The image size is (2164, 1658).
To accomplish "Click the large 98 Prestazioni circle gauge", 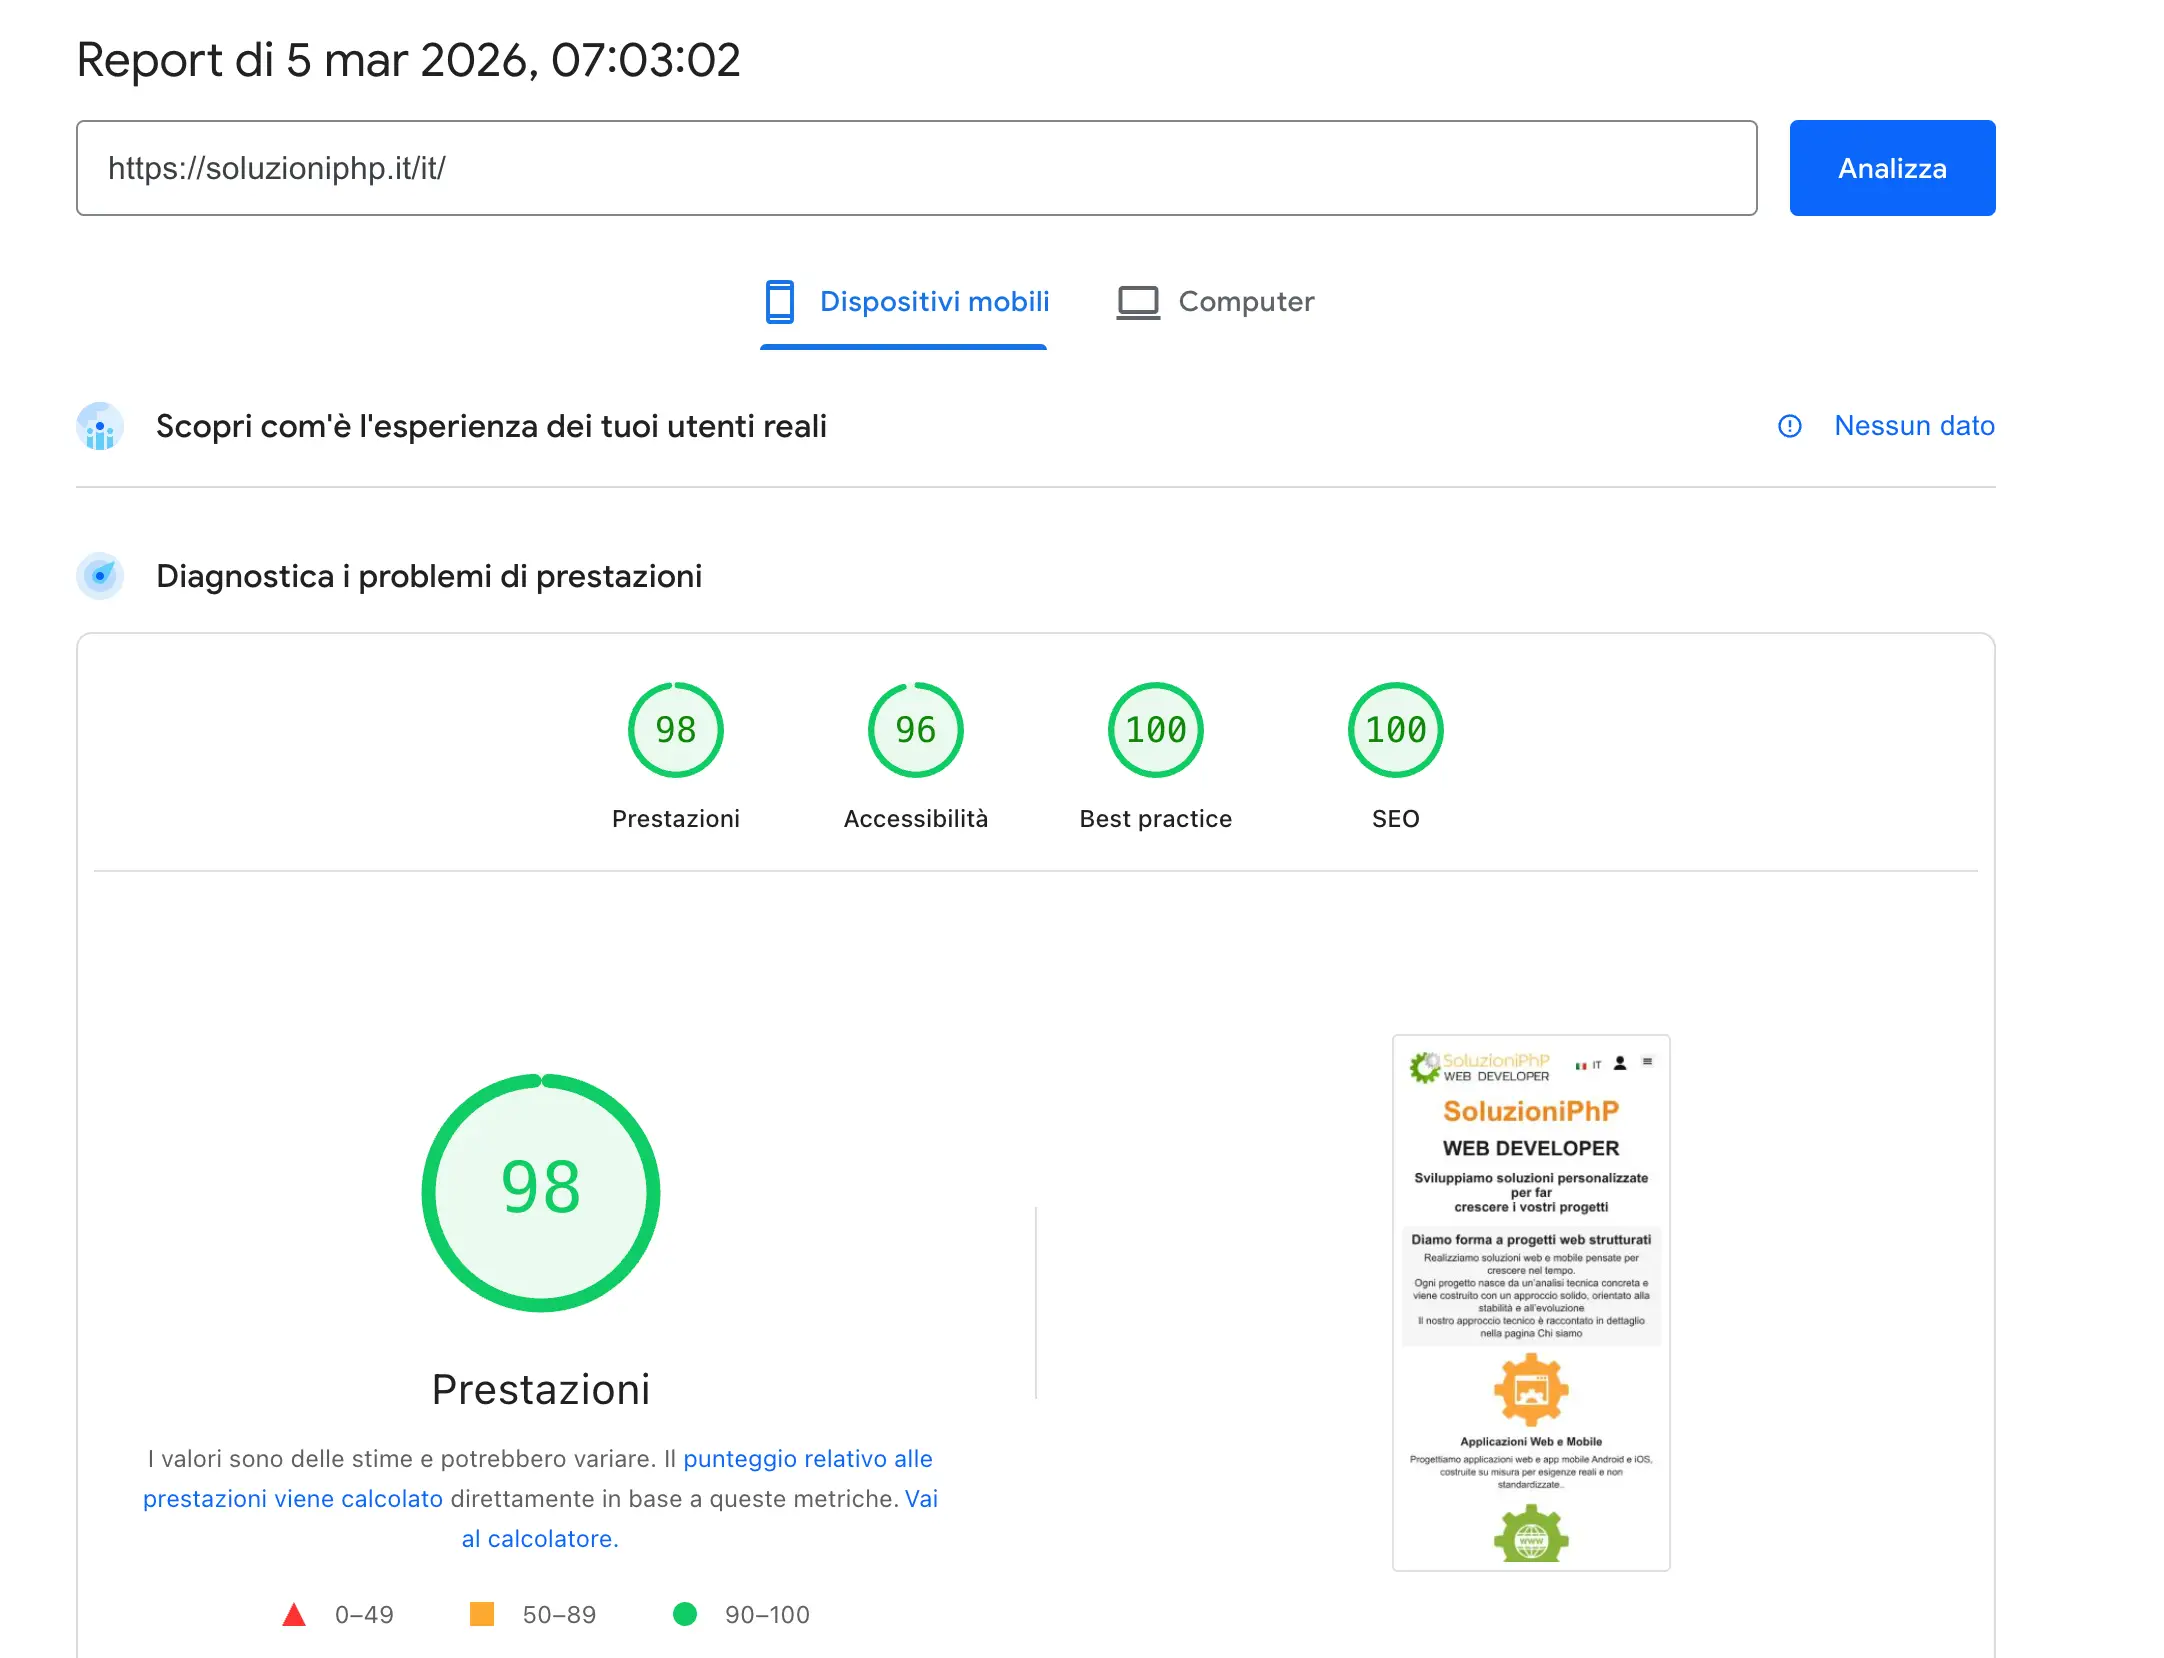I will point(541,1190).
